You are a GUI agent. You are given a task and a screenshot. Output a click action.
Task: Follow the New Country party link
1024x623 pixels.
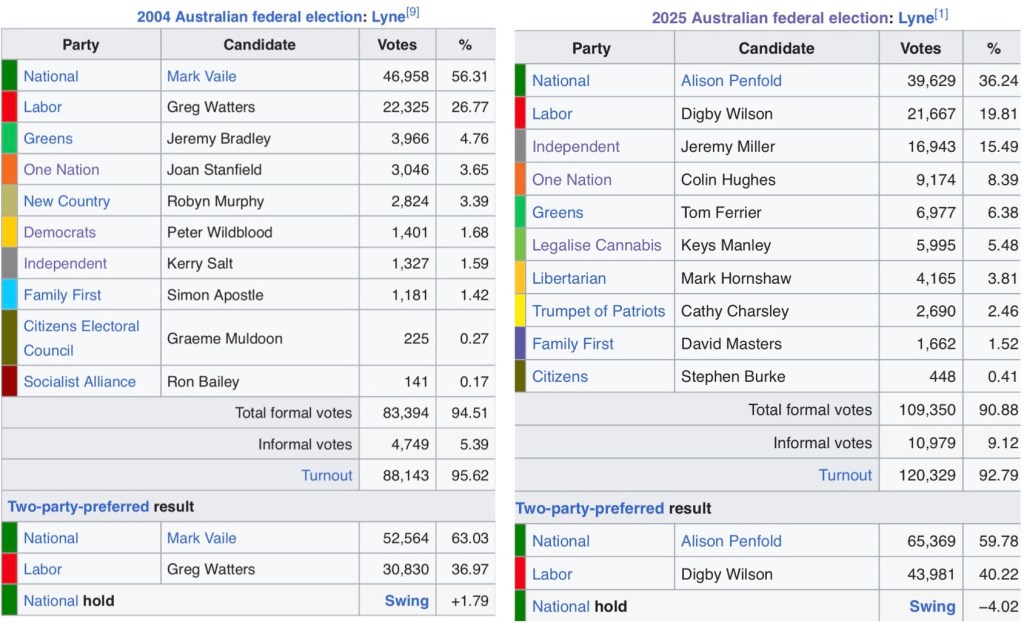(66, 201)
